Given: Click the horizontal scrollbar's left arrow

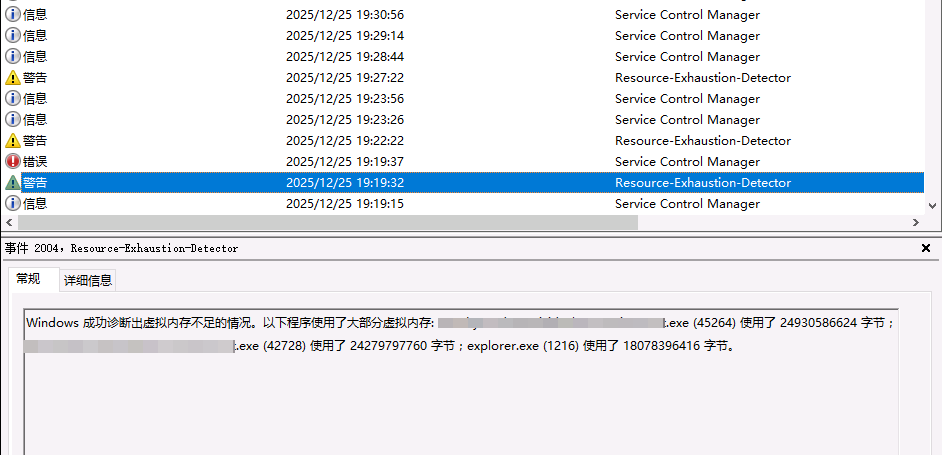Looking at the screenshot, I should [10, 222].
